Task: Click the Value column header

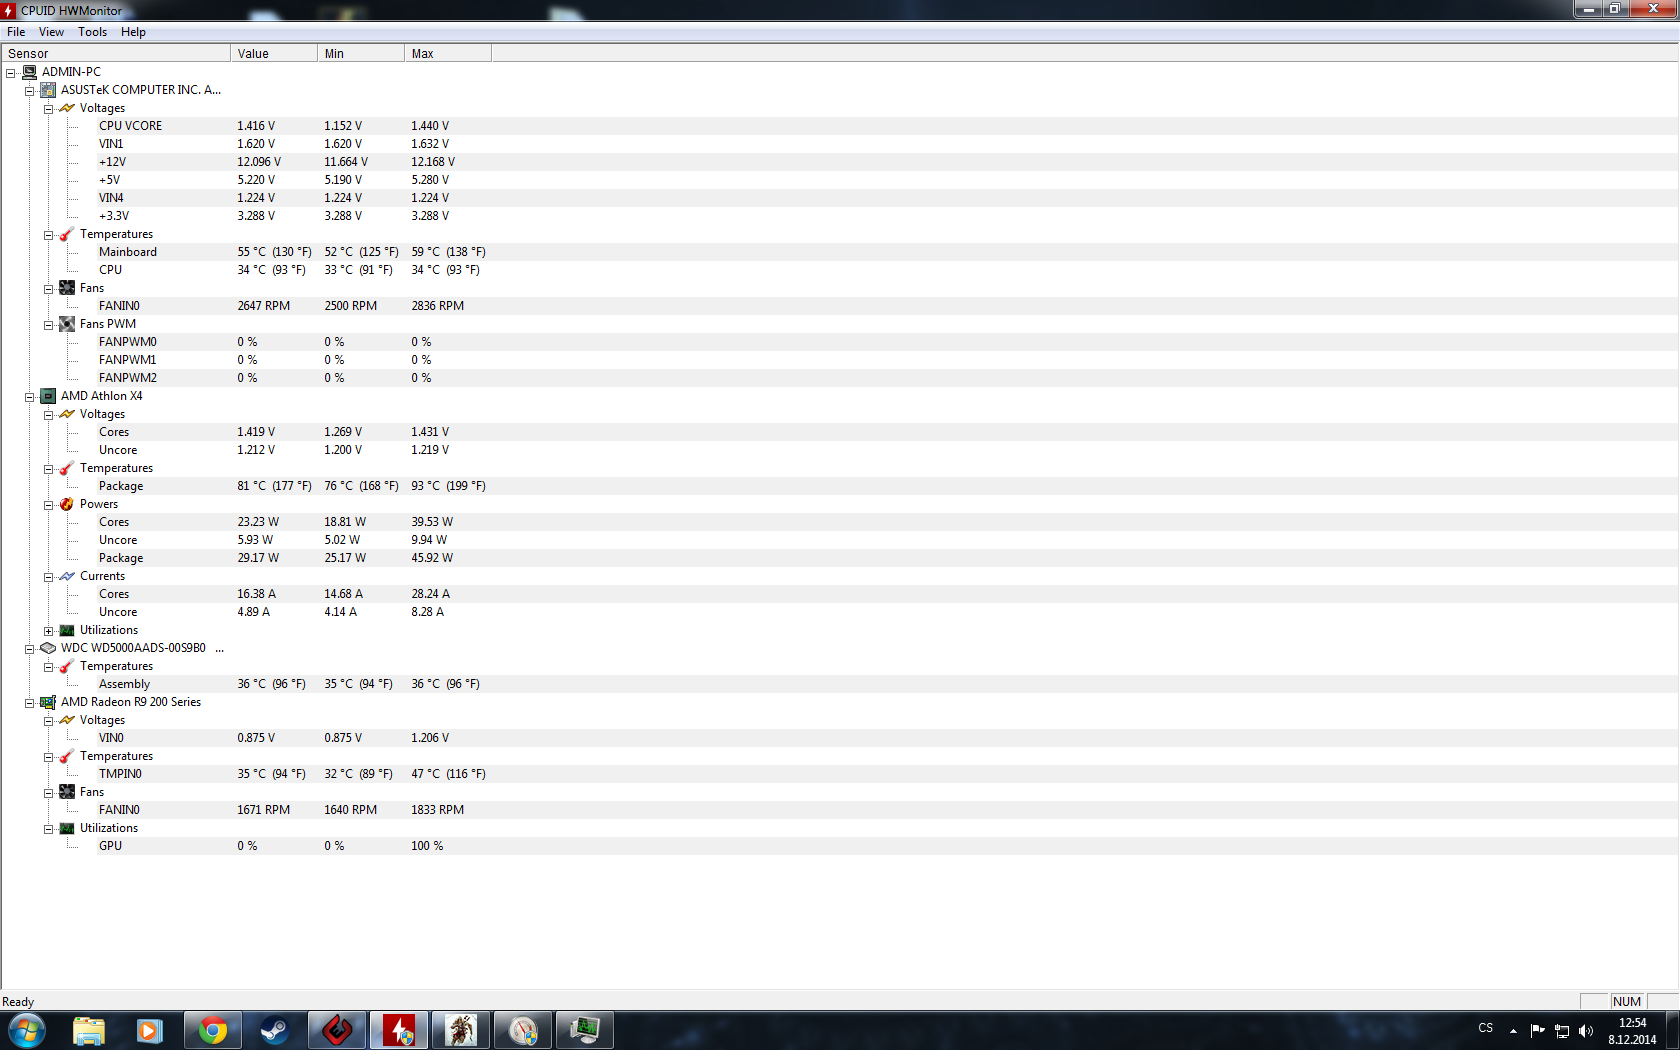Action: coord(274,54)
